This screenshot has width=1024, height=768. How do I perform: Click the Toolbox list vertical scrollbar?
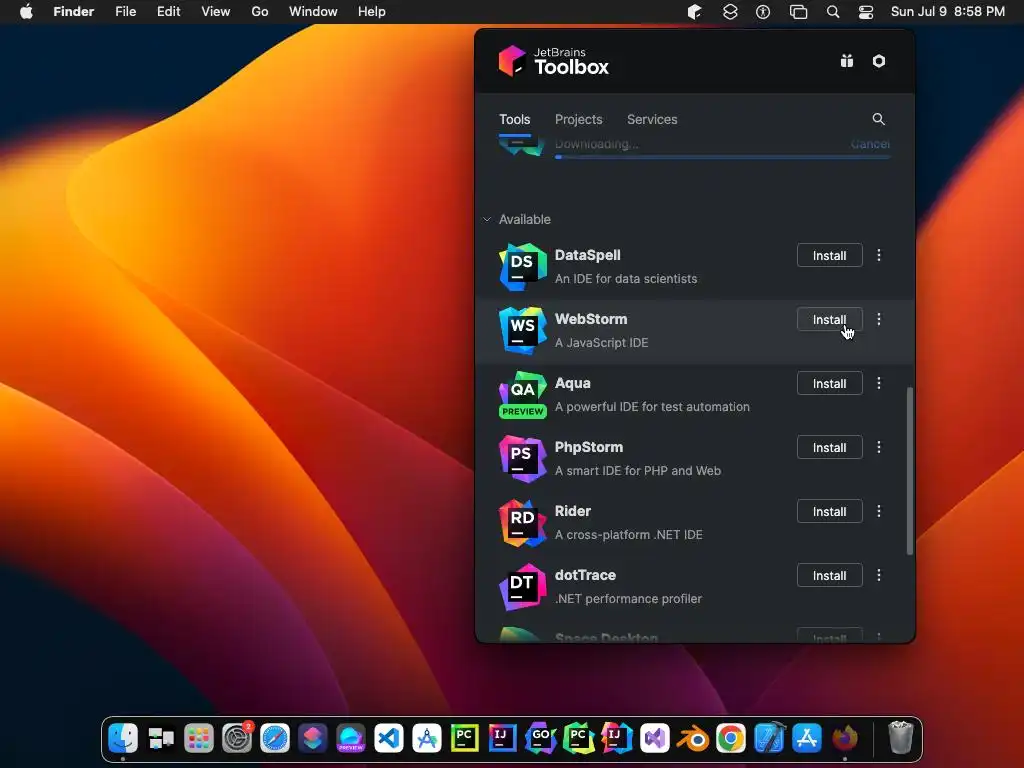point(910,471)
